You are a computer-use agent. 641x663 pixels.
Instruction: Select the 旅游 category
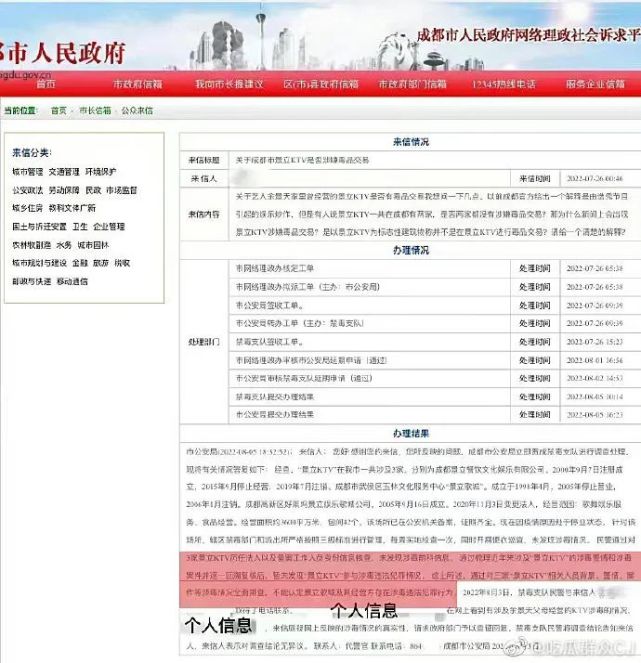(x=101, y=263)
